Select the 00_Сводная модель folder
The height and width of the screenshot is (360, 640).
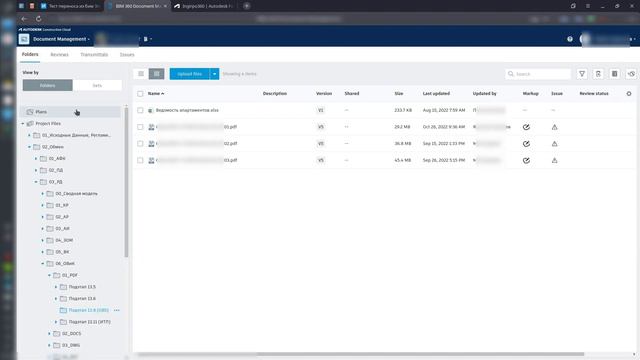[76, 193]
